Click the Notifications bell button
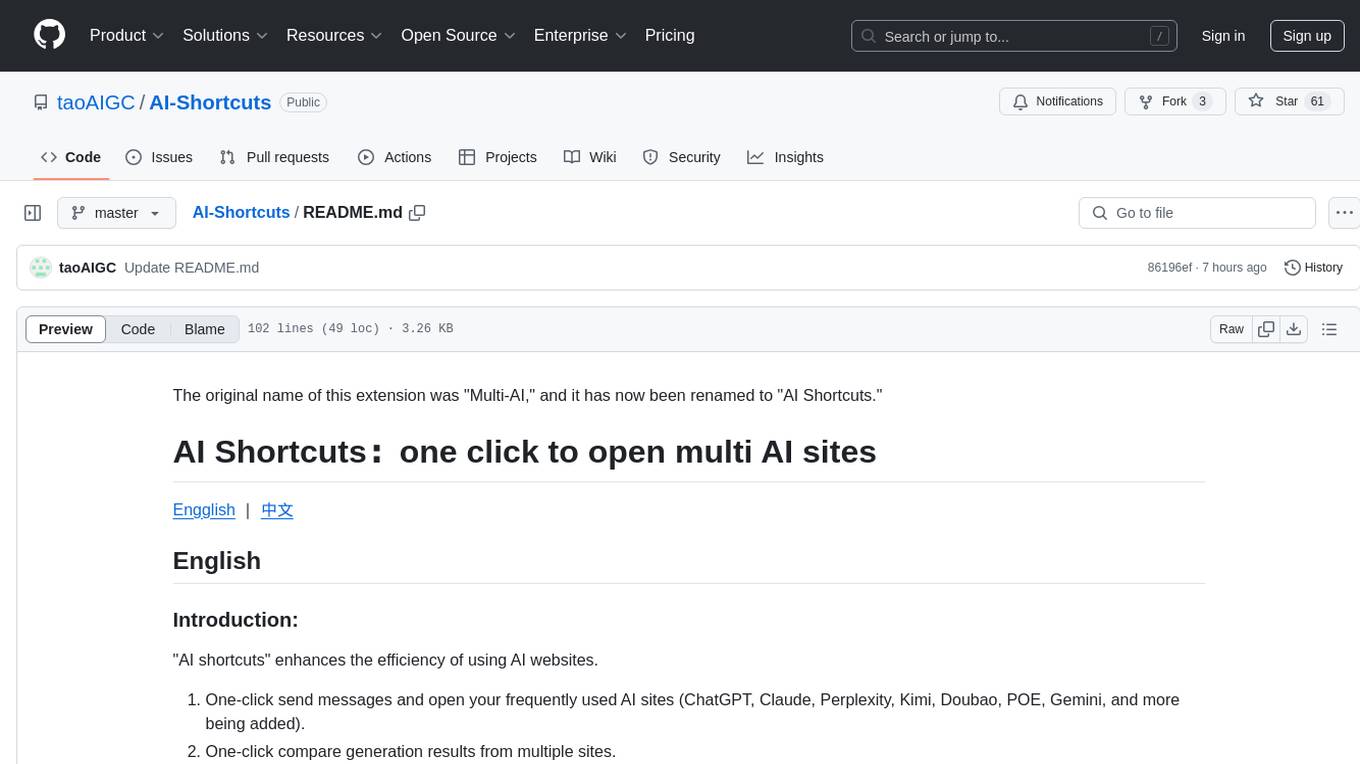Viewport: 1360px width, 764px height. (1058, 101)
